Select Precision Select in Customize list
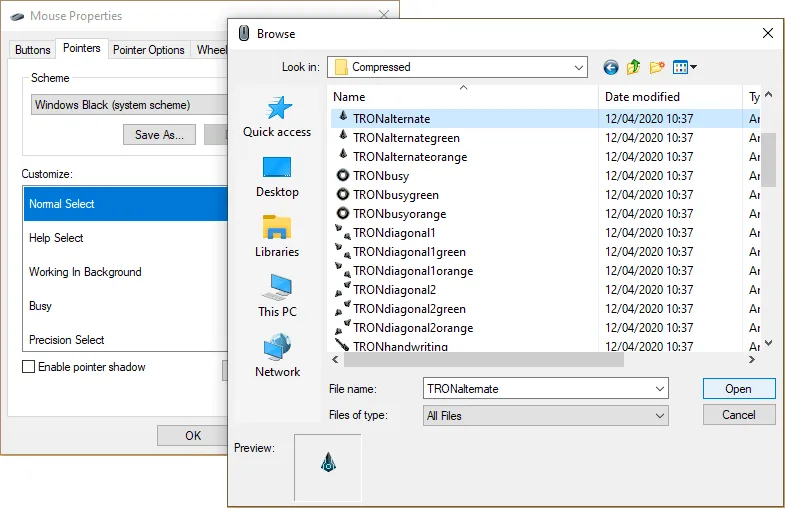 pyautogui.click(x=126, y=340)
